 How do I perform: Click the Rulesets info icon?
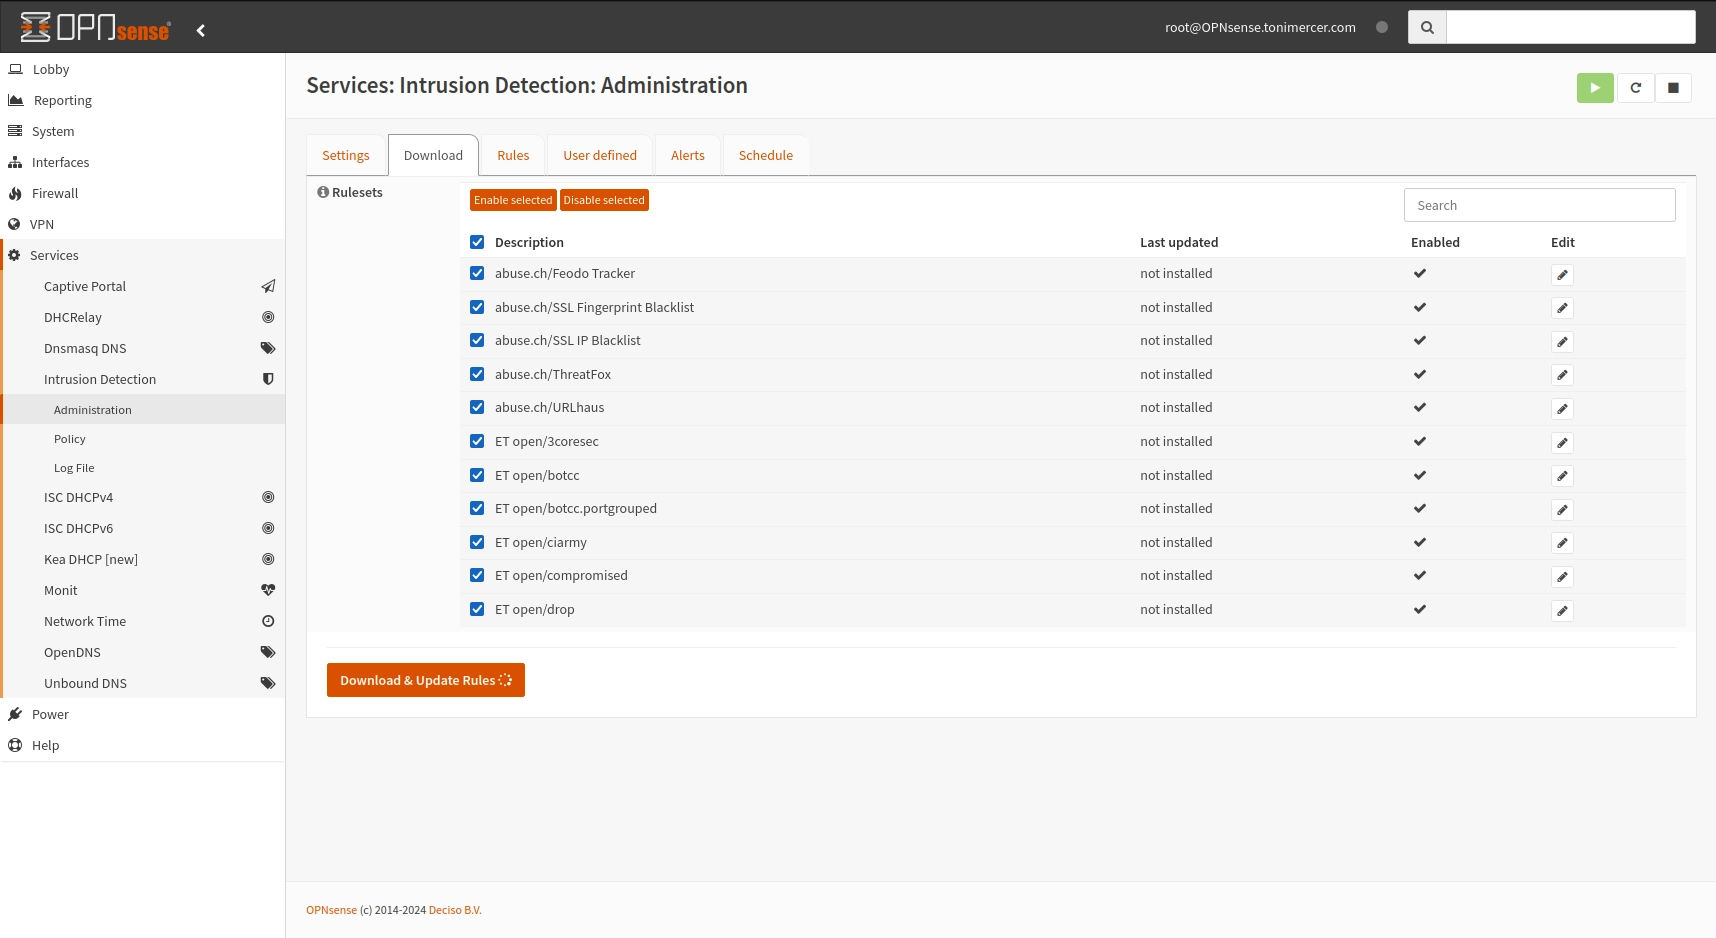click(x=323, y=192)
